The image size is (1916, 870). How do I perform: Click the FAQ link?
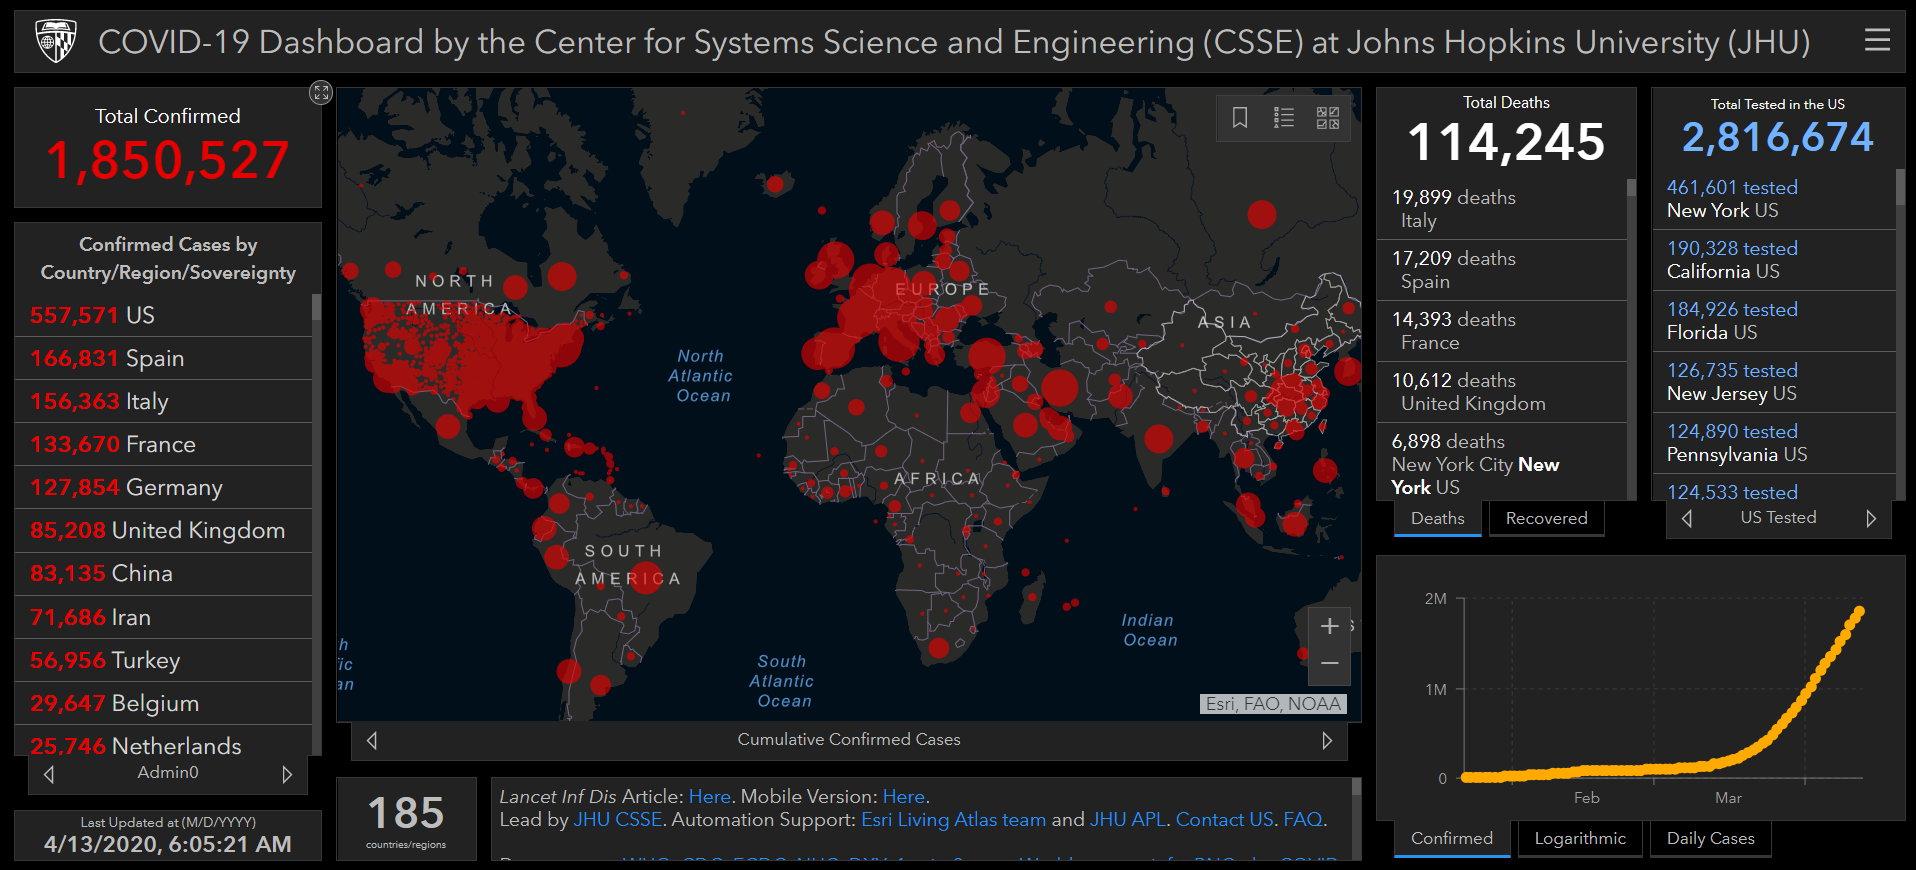(x=1302, y=820)
